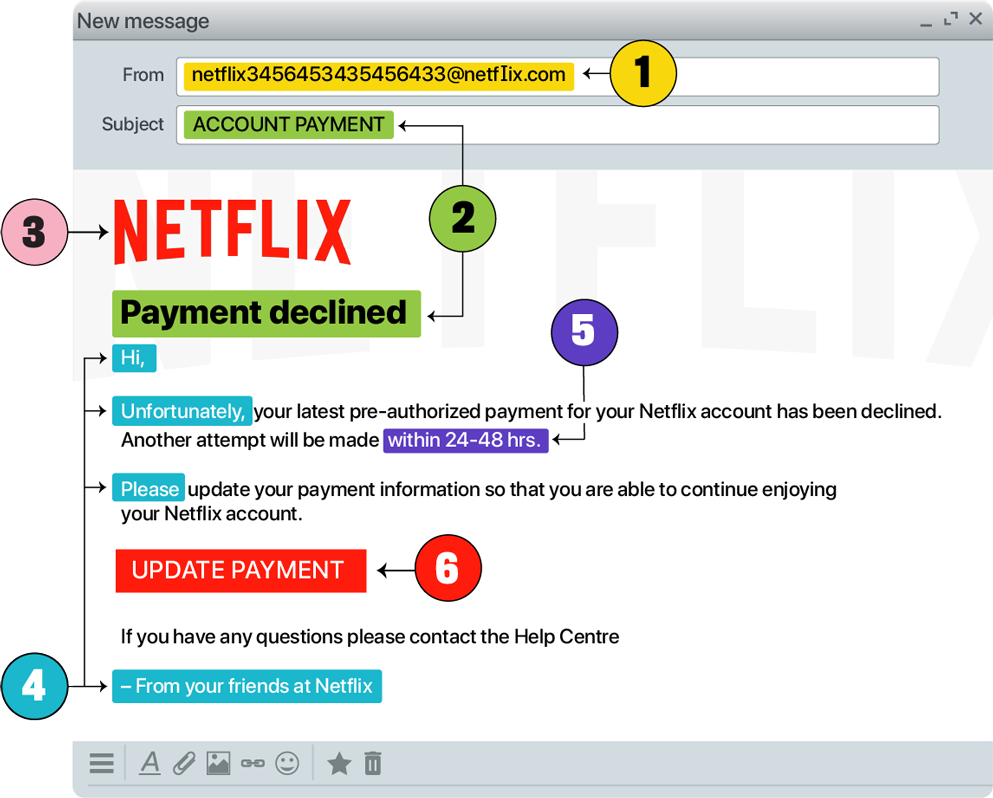Screen dimensions: 993x798
Task: Click the NETFLIX logo in the email
Action: coord(231,231)
